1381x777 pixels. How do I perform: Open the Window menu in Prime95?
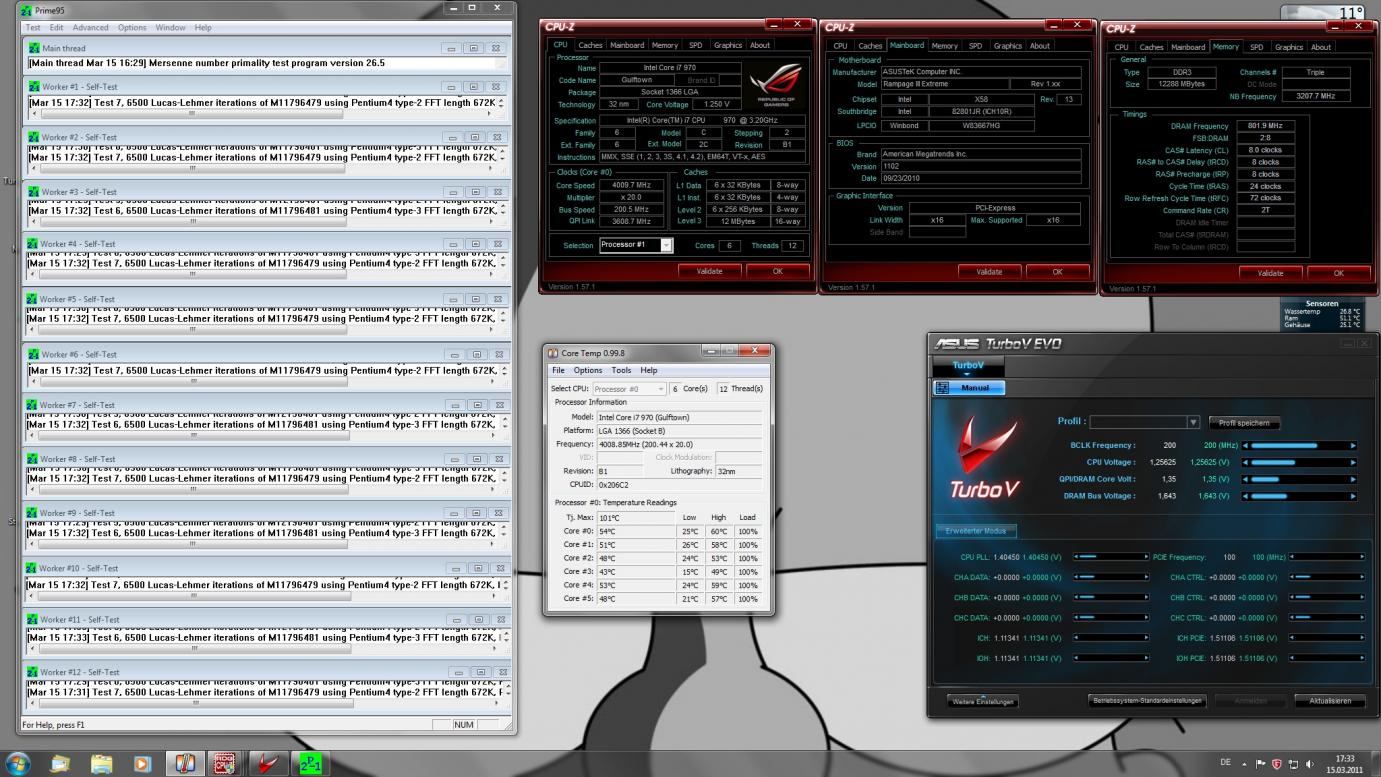pyautogui.click(x=170, y=28)
